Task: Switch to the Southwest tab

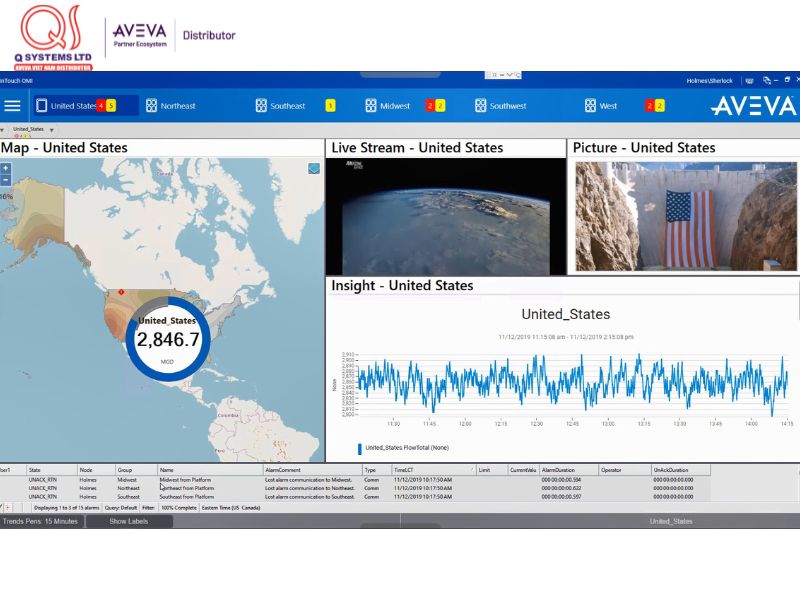Action: [507, 106]
